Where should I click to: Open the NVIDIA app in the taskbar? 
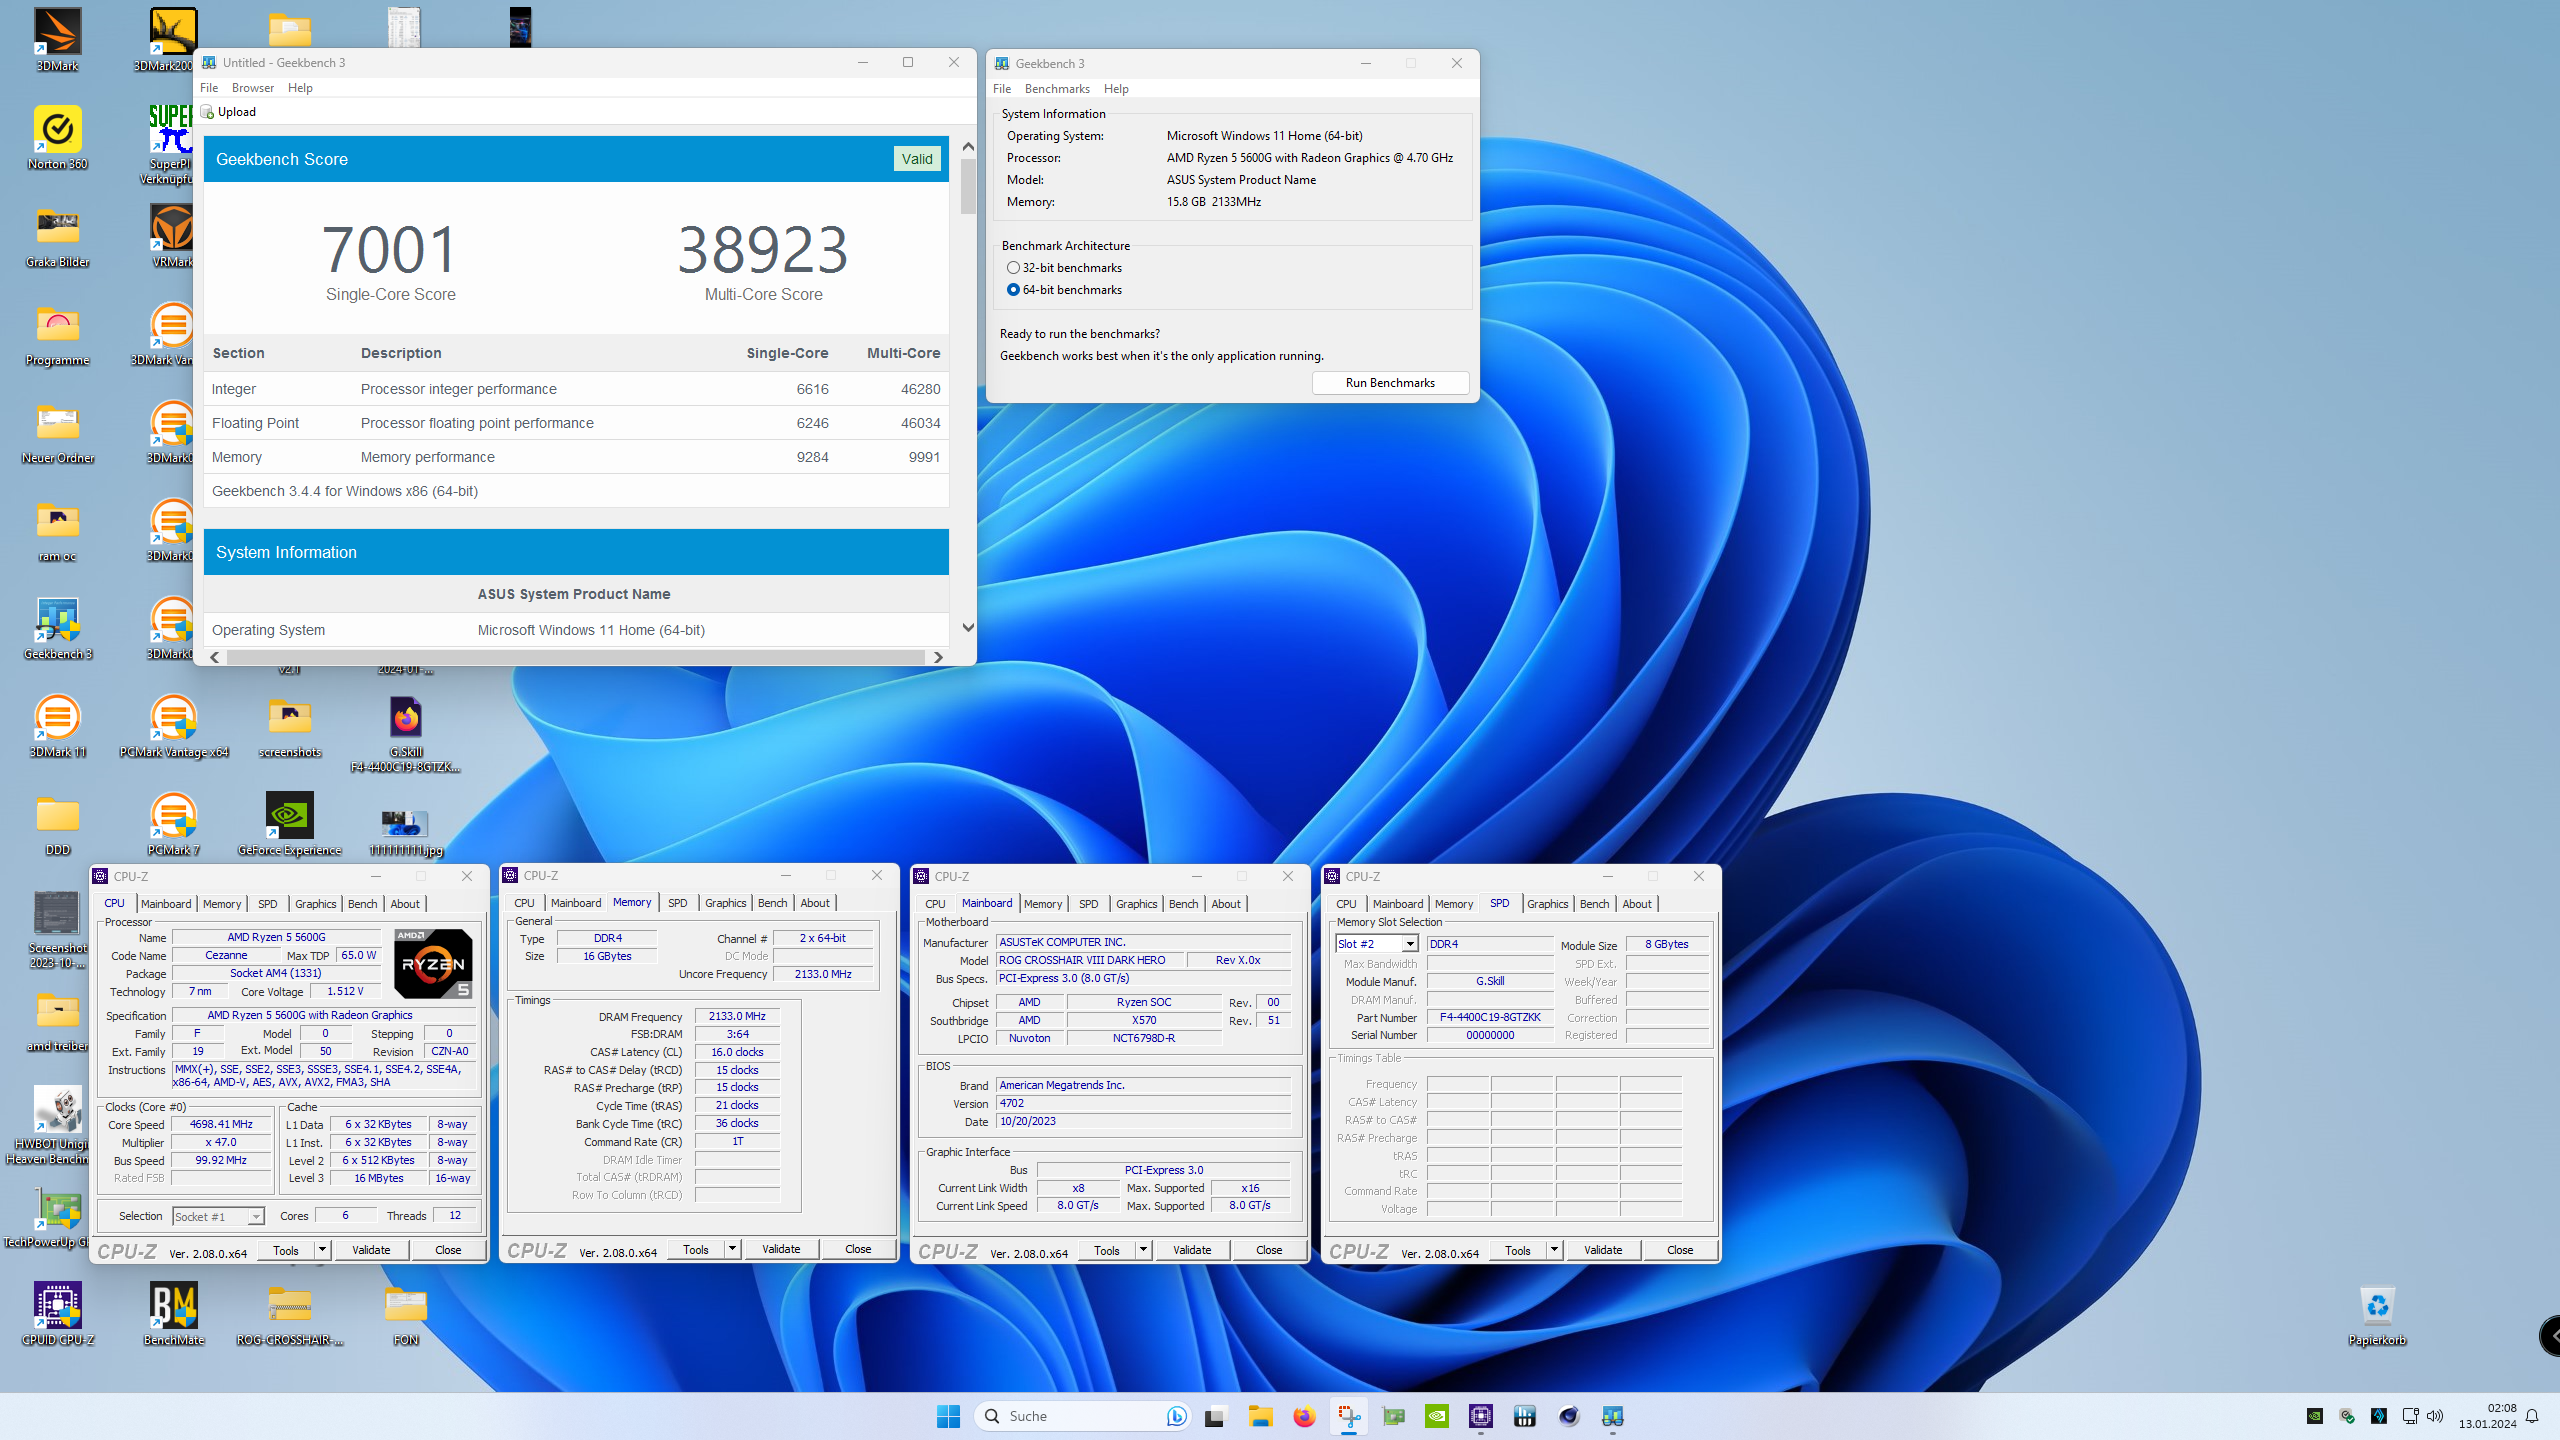[1436, 1416]
